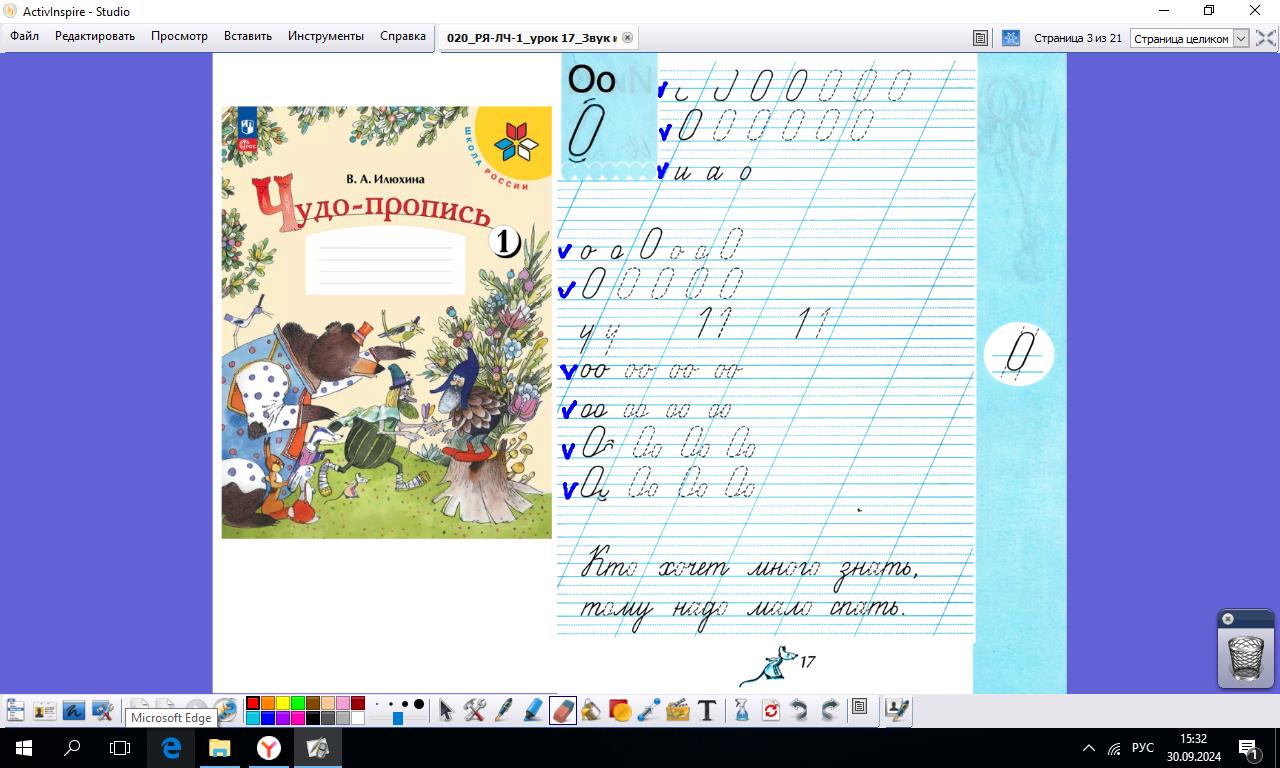1280x768 pixels.
Task: Pick the white color swatch
Action: pos(358,718)
